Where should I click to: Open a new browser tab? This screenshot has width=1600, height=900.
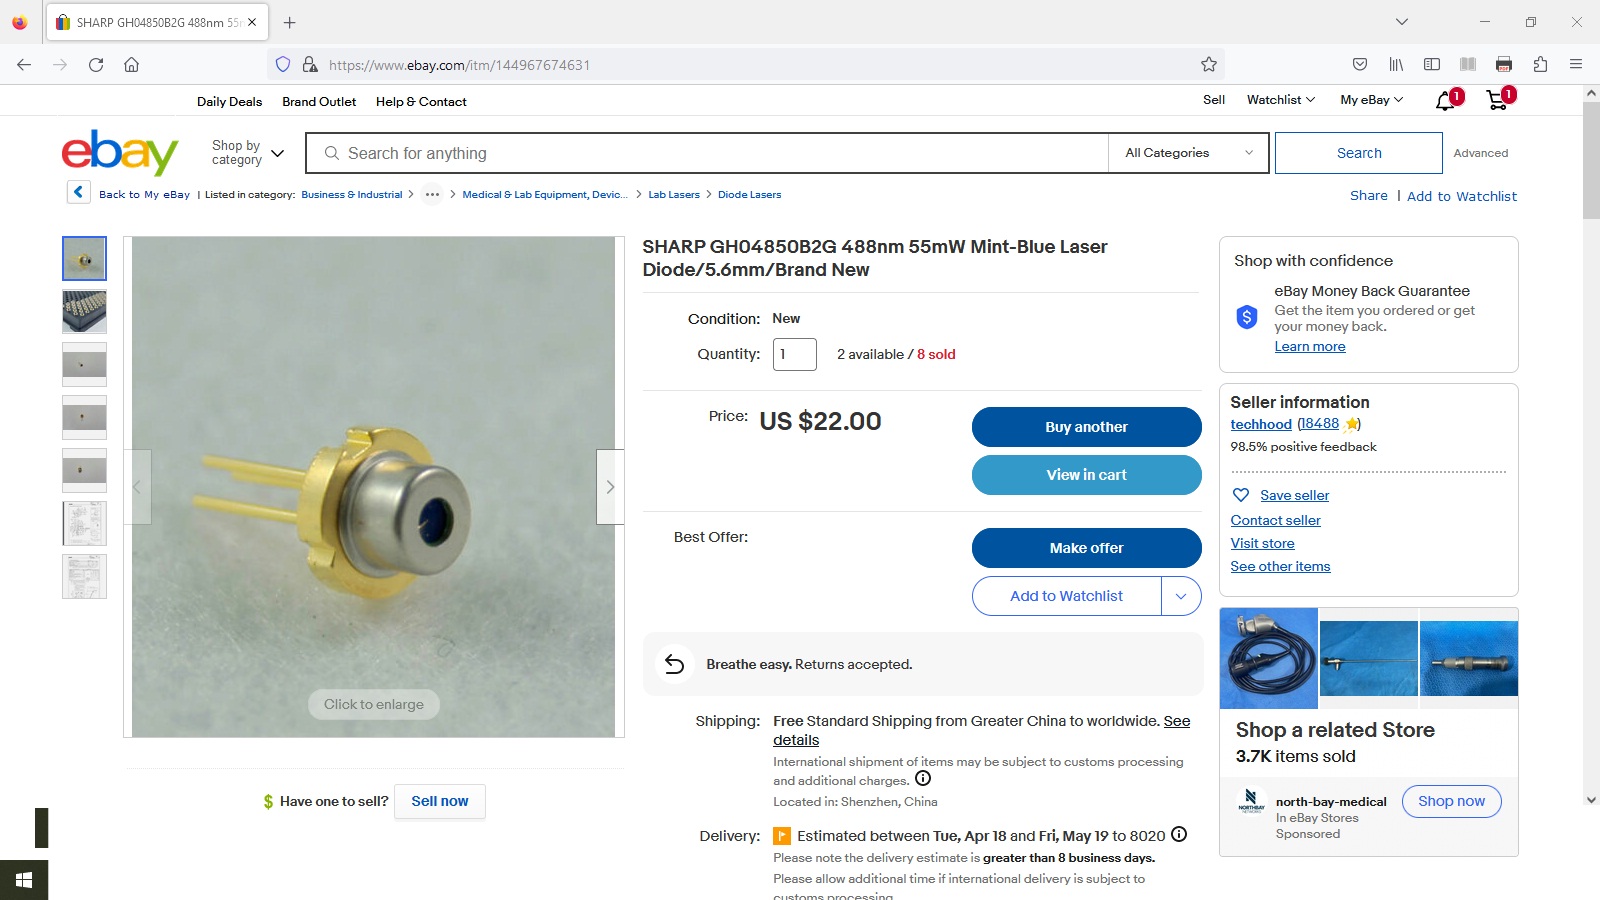point(290,22)
